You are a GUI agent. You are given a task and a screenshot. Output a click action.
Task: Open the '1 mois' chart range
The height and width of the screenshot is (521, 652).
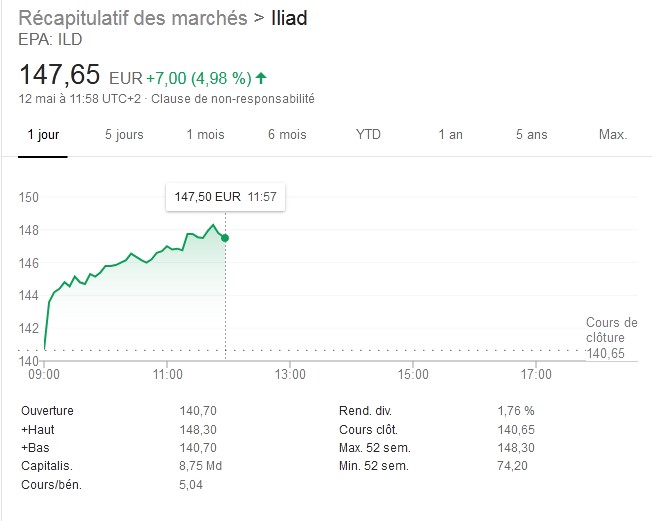[x=205, y=135]
